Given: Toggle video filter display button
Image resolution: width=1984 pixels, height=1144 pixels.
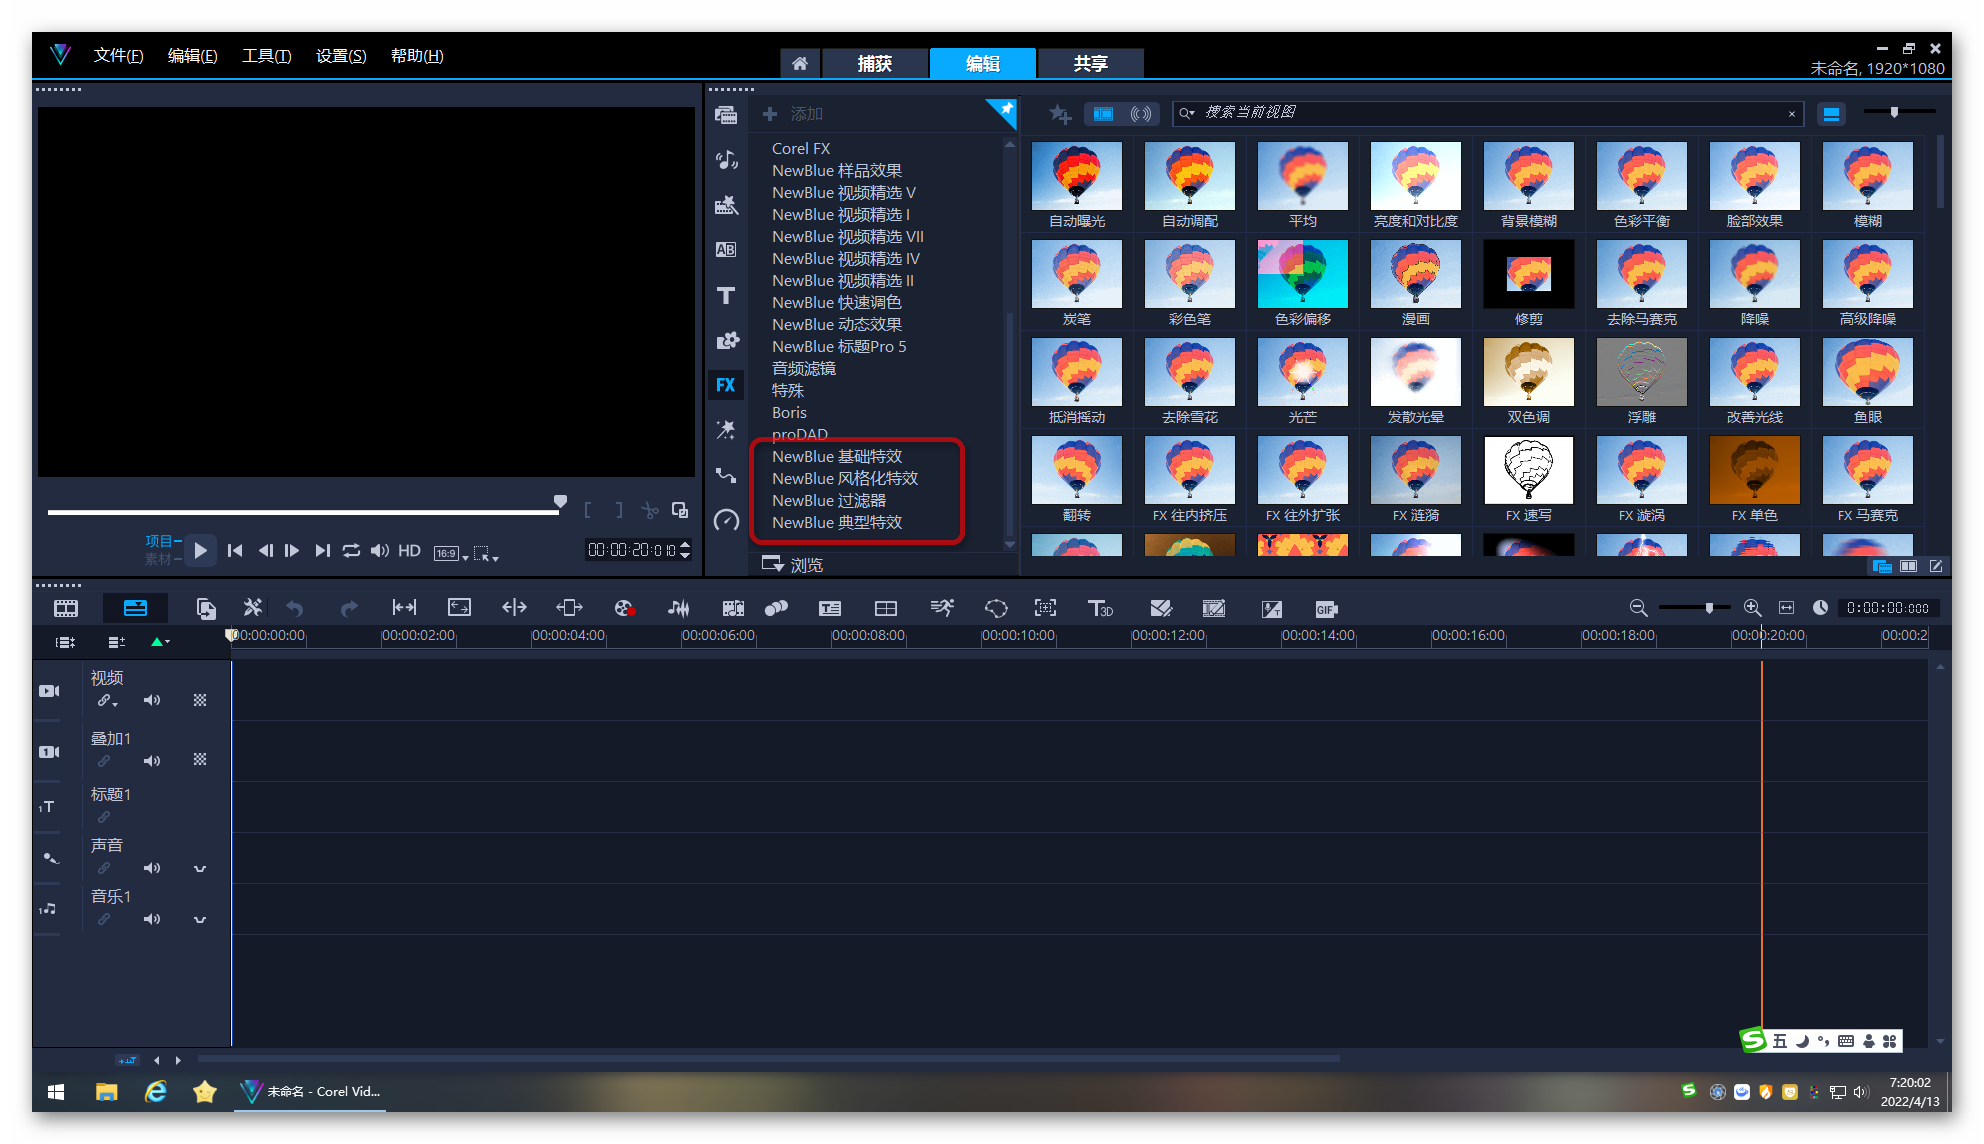Looking at the screenshot, I should click(1103, 114).
